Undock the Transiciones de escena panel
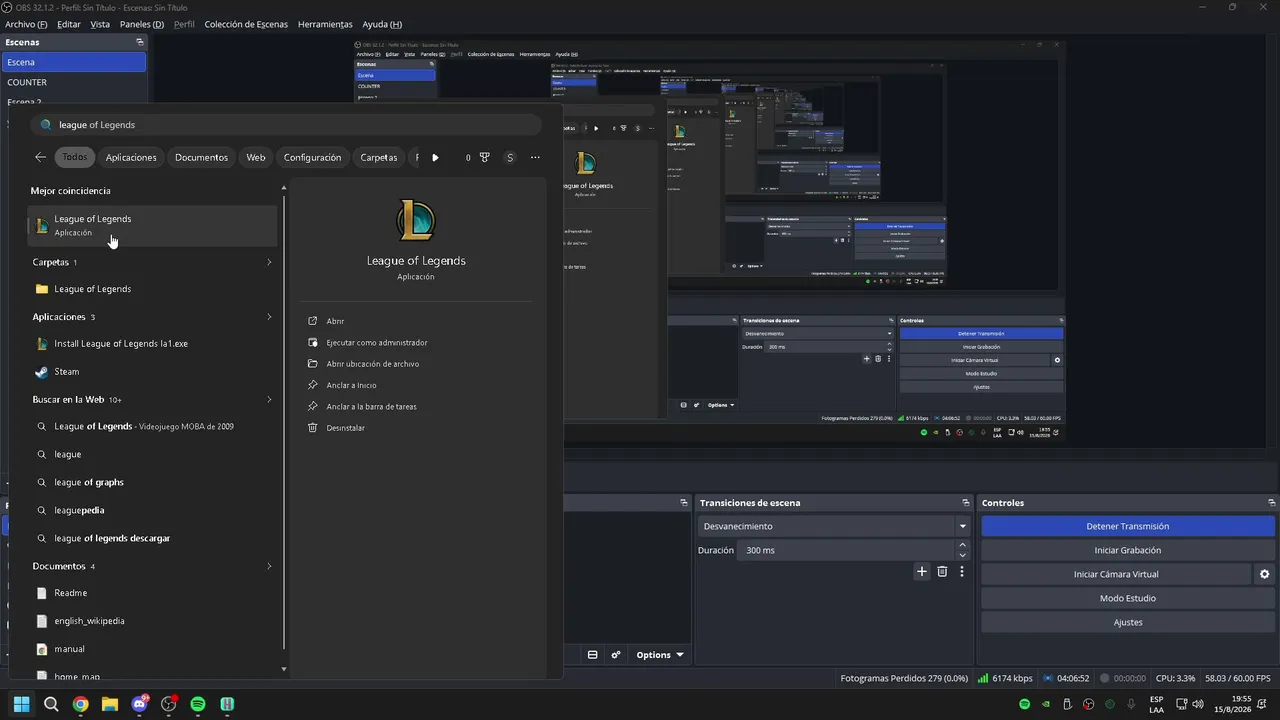 coord(966,503)
